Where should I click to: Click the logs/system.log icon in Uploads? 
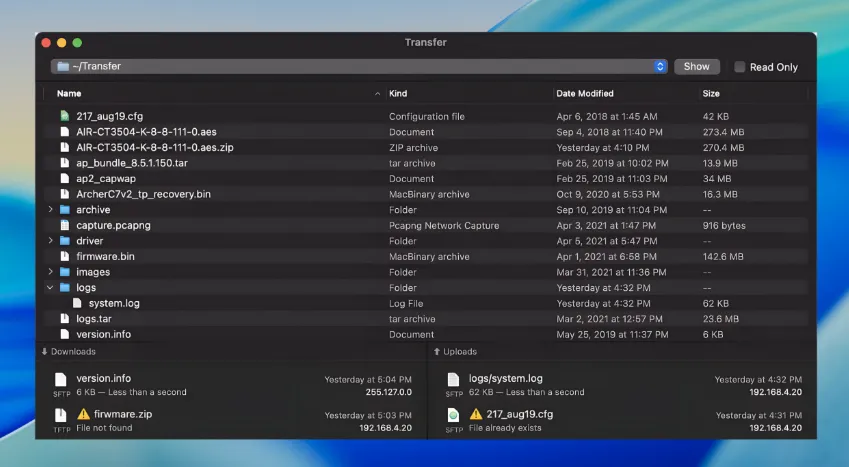453,379
